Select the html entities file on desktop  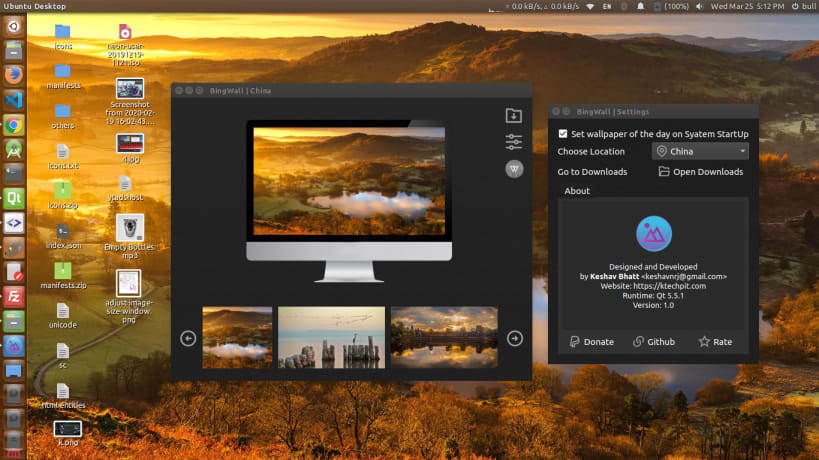click(x=63, y=395)
